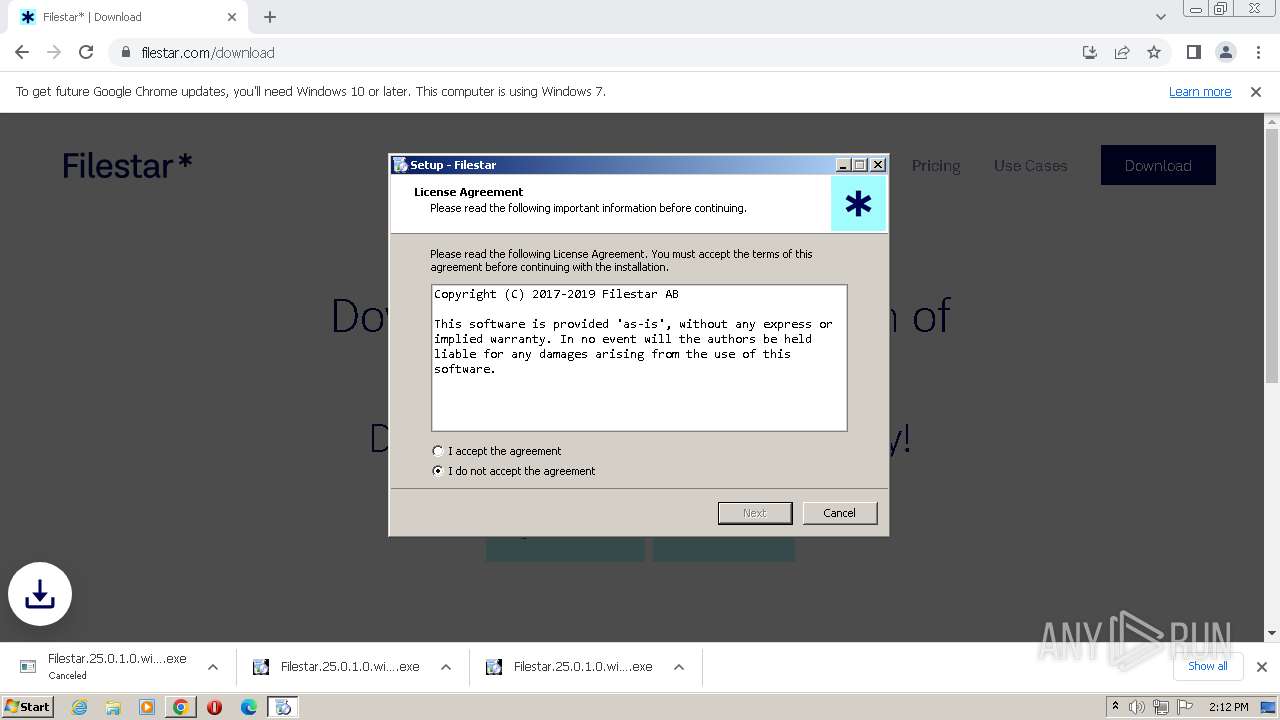1280x720 pixels.
Task: Click the Filestar* logo on the website
Action: (x=127, y=165)
